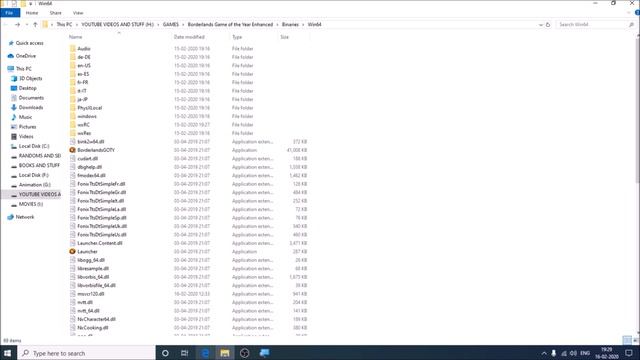Select Quick access in navigation pane

(x=29, y=43)
